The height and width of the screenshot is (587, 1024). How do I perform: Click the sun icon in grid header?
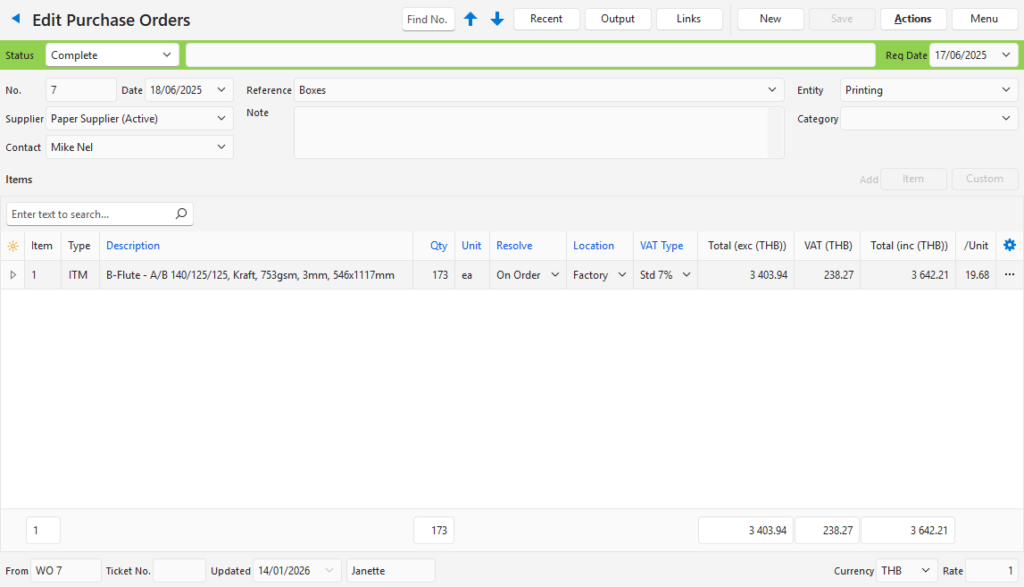point(13,246)
